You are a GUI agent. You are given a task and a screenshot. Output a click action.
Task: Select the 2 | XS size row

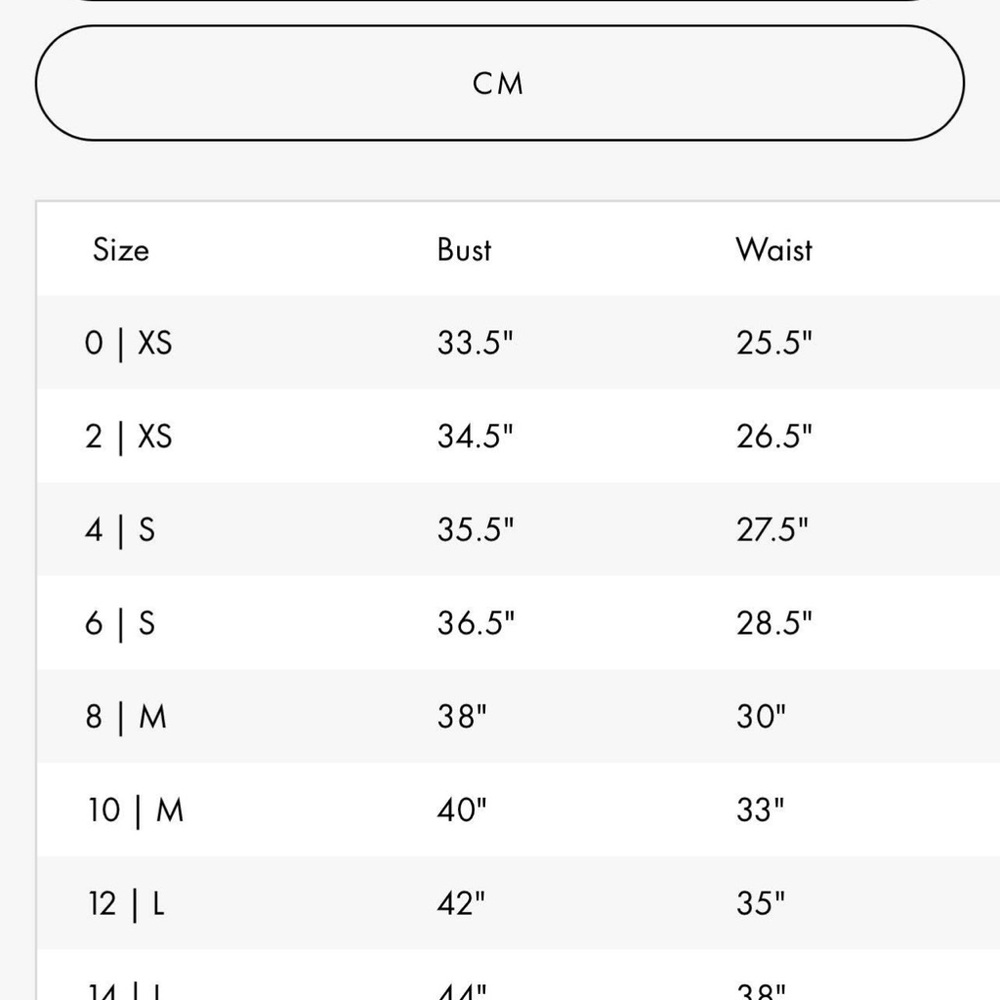tap(518, 436)
